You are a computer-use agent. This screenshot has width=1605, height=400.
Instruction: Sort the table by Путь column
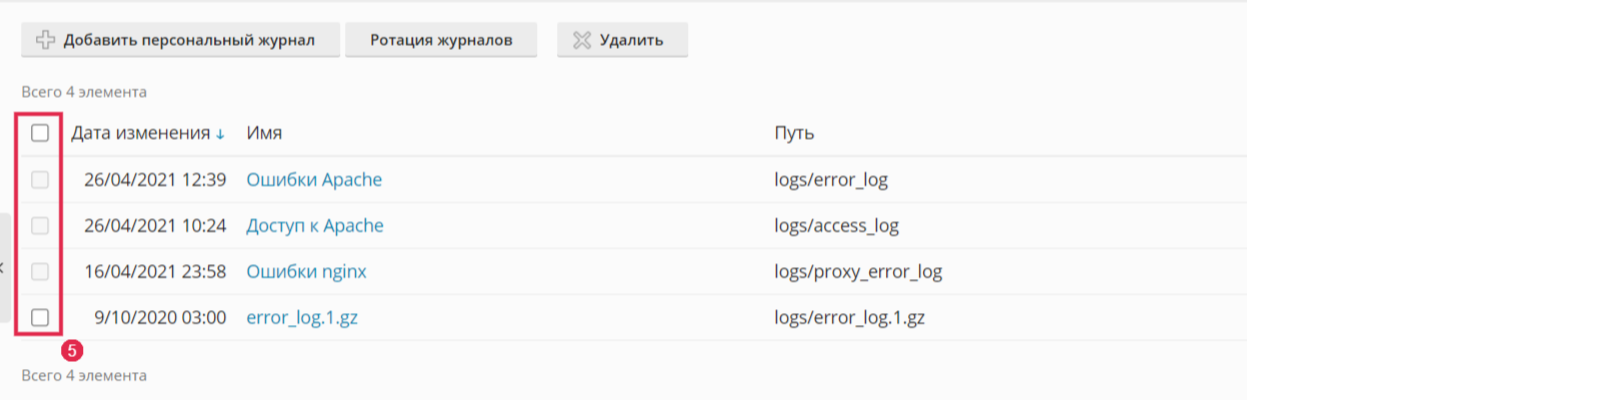[x=794, y=133]
